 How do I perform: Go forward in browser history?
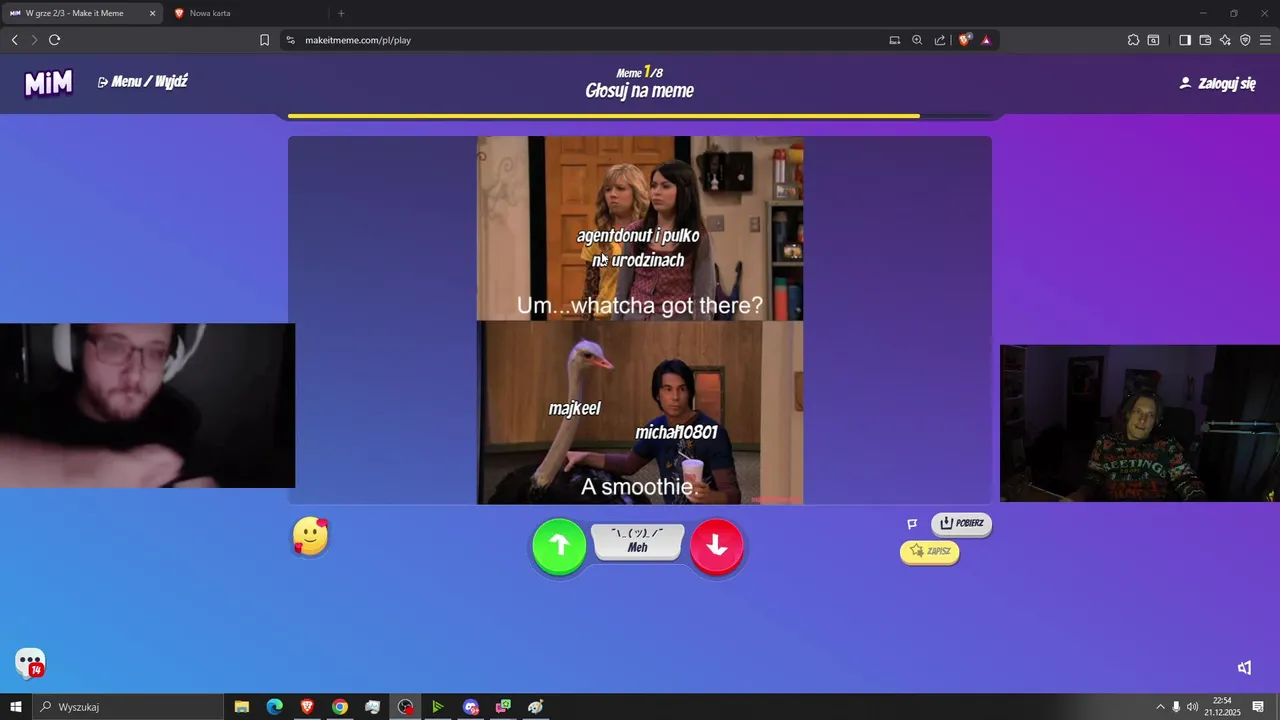34,40
